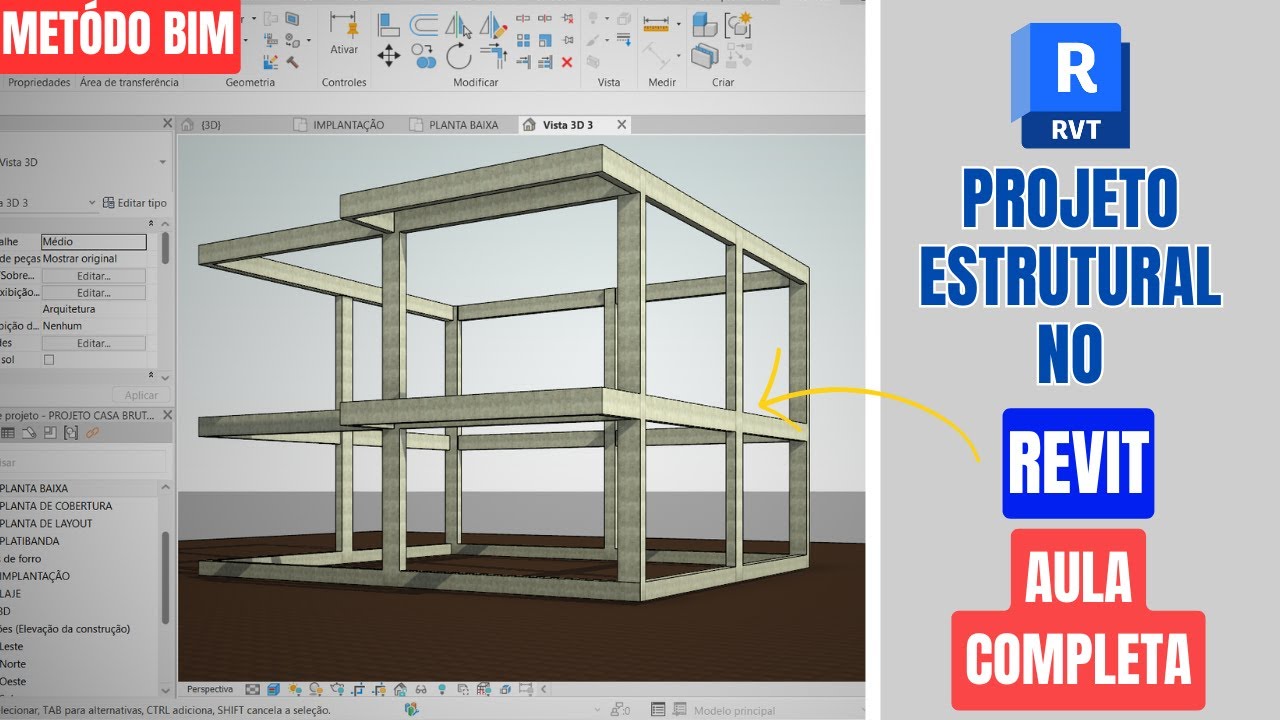Expand the view control bar chevron arrow
Screen dimensions: 1280x720
pyautogui.click(x=544, y=689)
